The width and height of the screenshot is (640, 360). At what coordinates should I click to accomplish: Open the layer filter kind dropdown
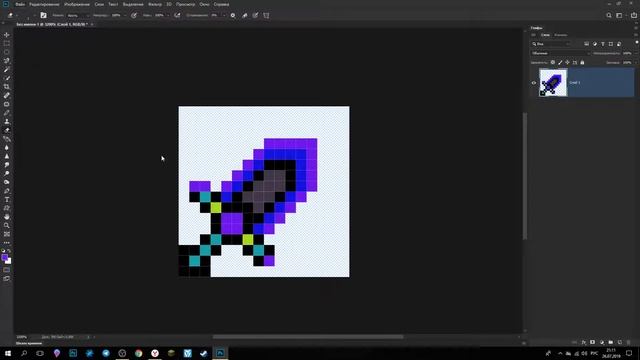[x=551, y=44]
